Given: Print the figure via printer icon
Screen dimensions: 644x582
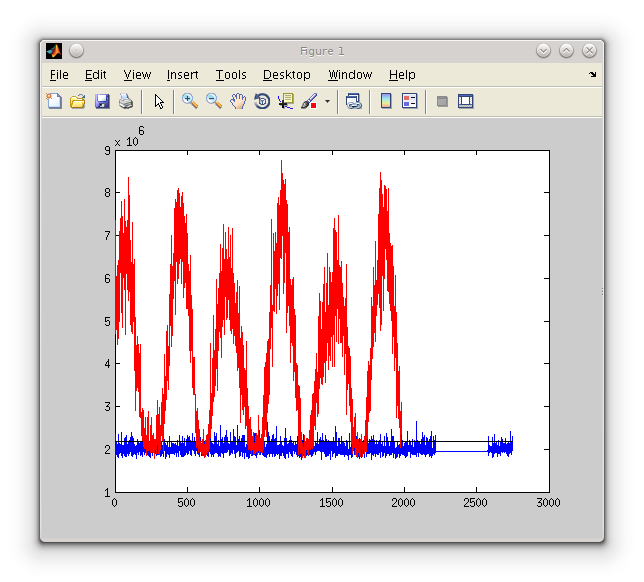Looking at the screenshot, I should pyautogui.click(x=126, y=101).
